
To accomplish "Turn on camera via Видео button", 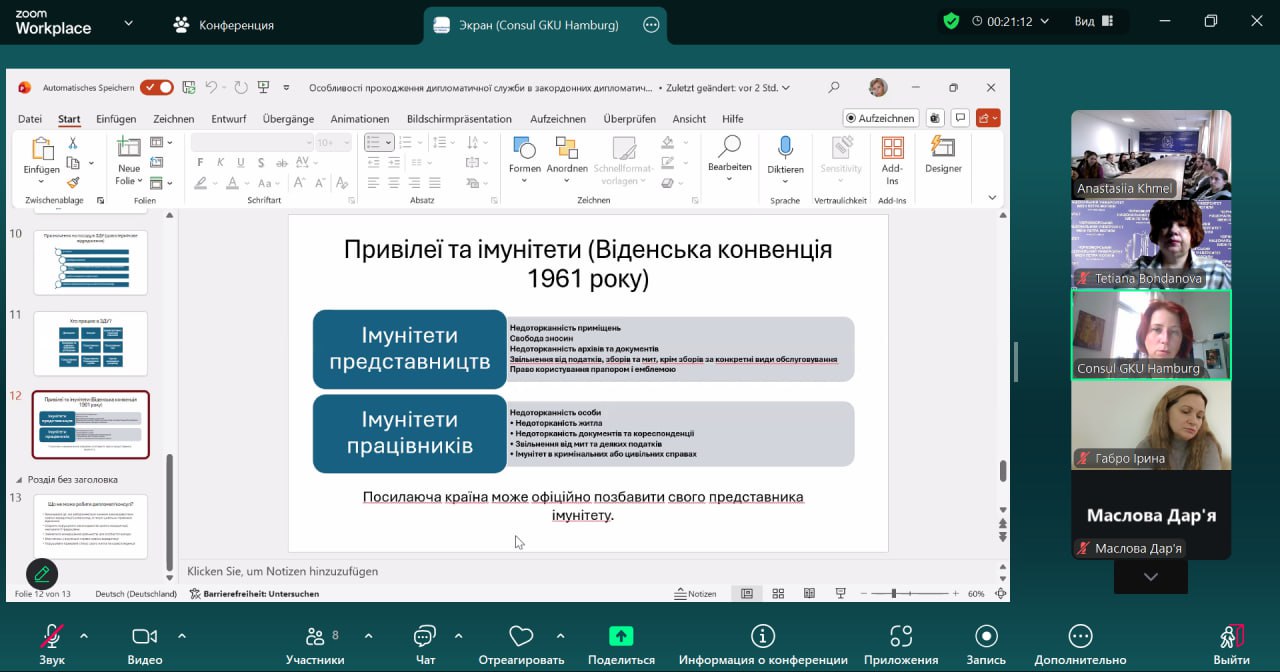I will click(145, 637).
